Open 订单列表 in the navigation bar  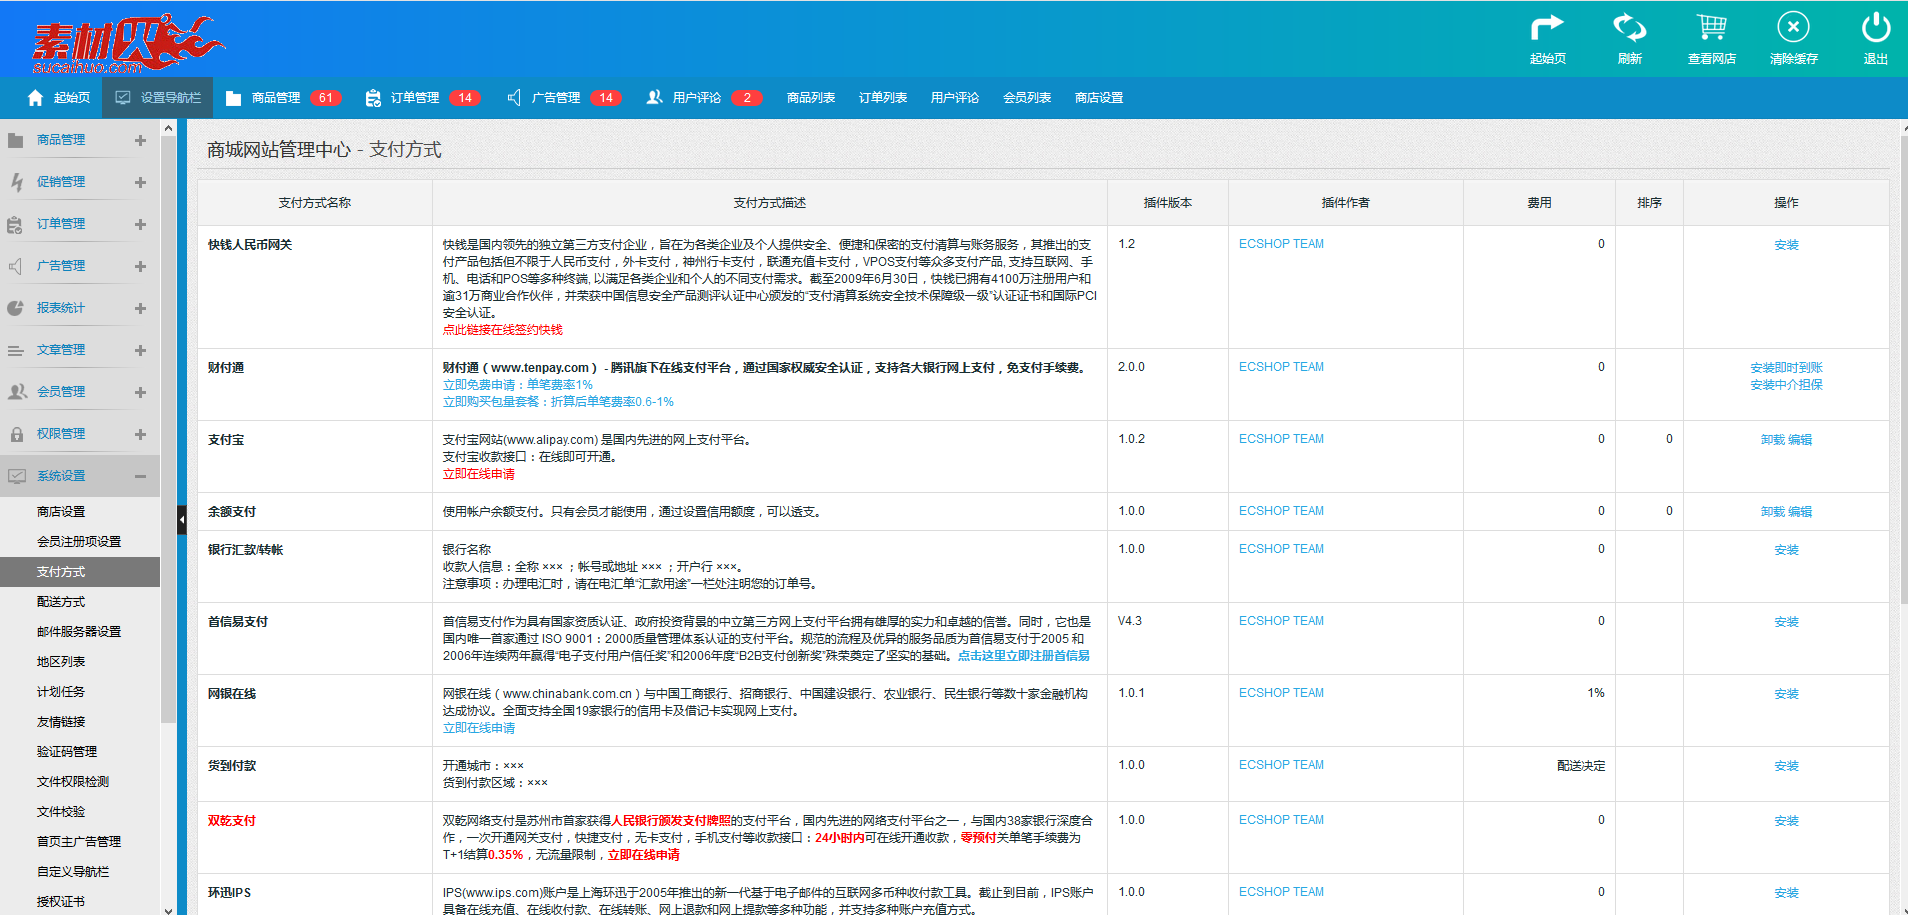883,98
